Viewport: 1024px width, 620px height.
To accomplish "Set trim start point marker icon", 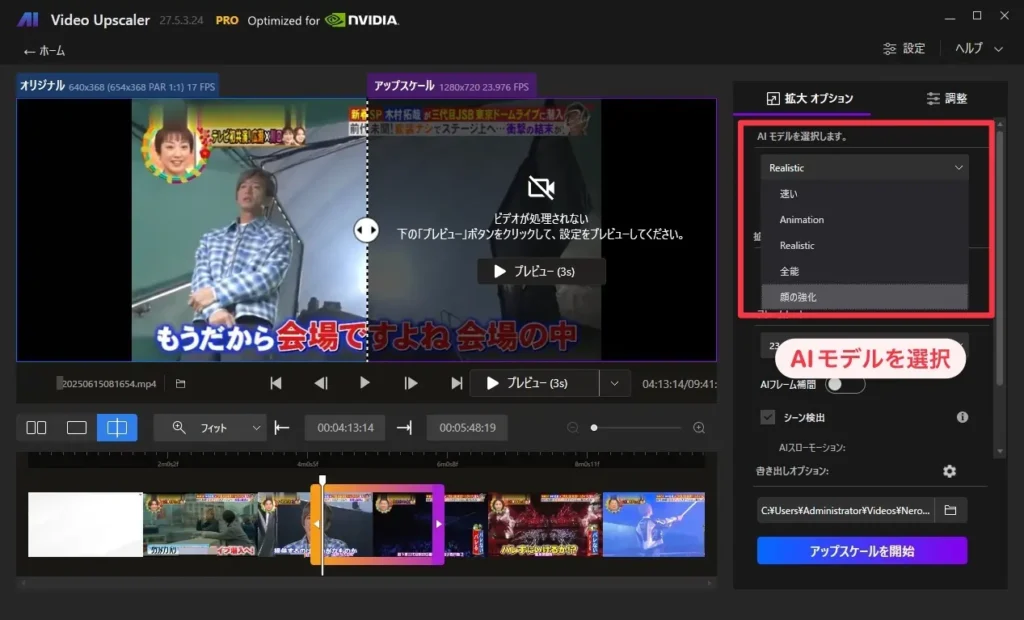I will click(282, 428).
